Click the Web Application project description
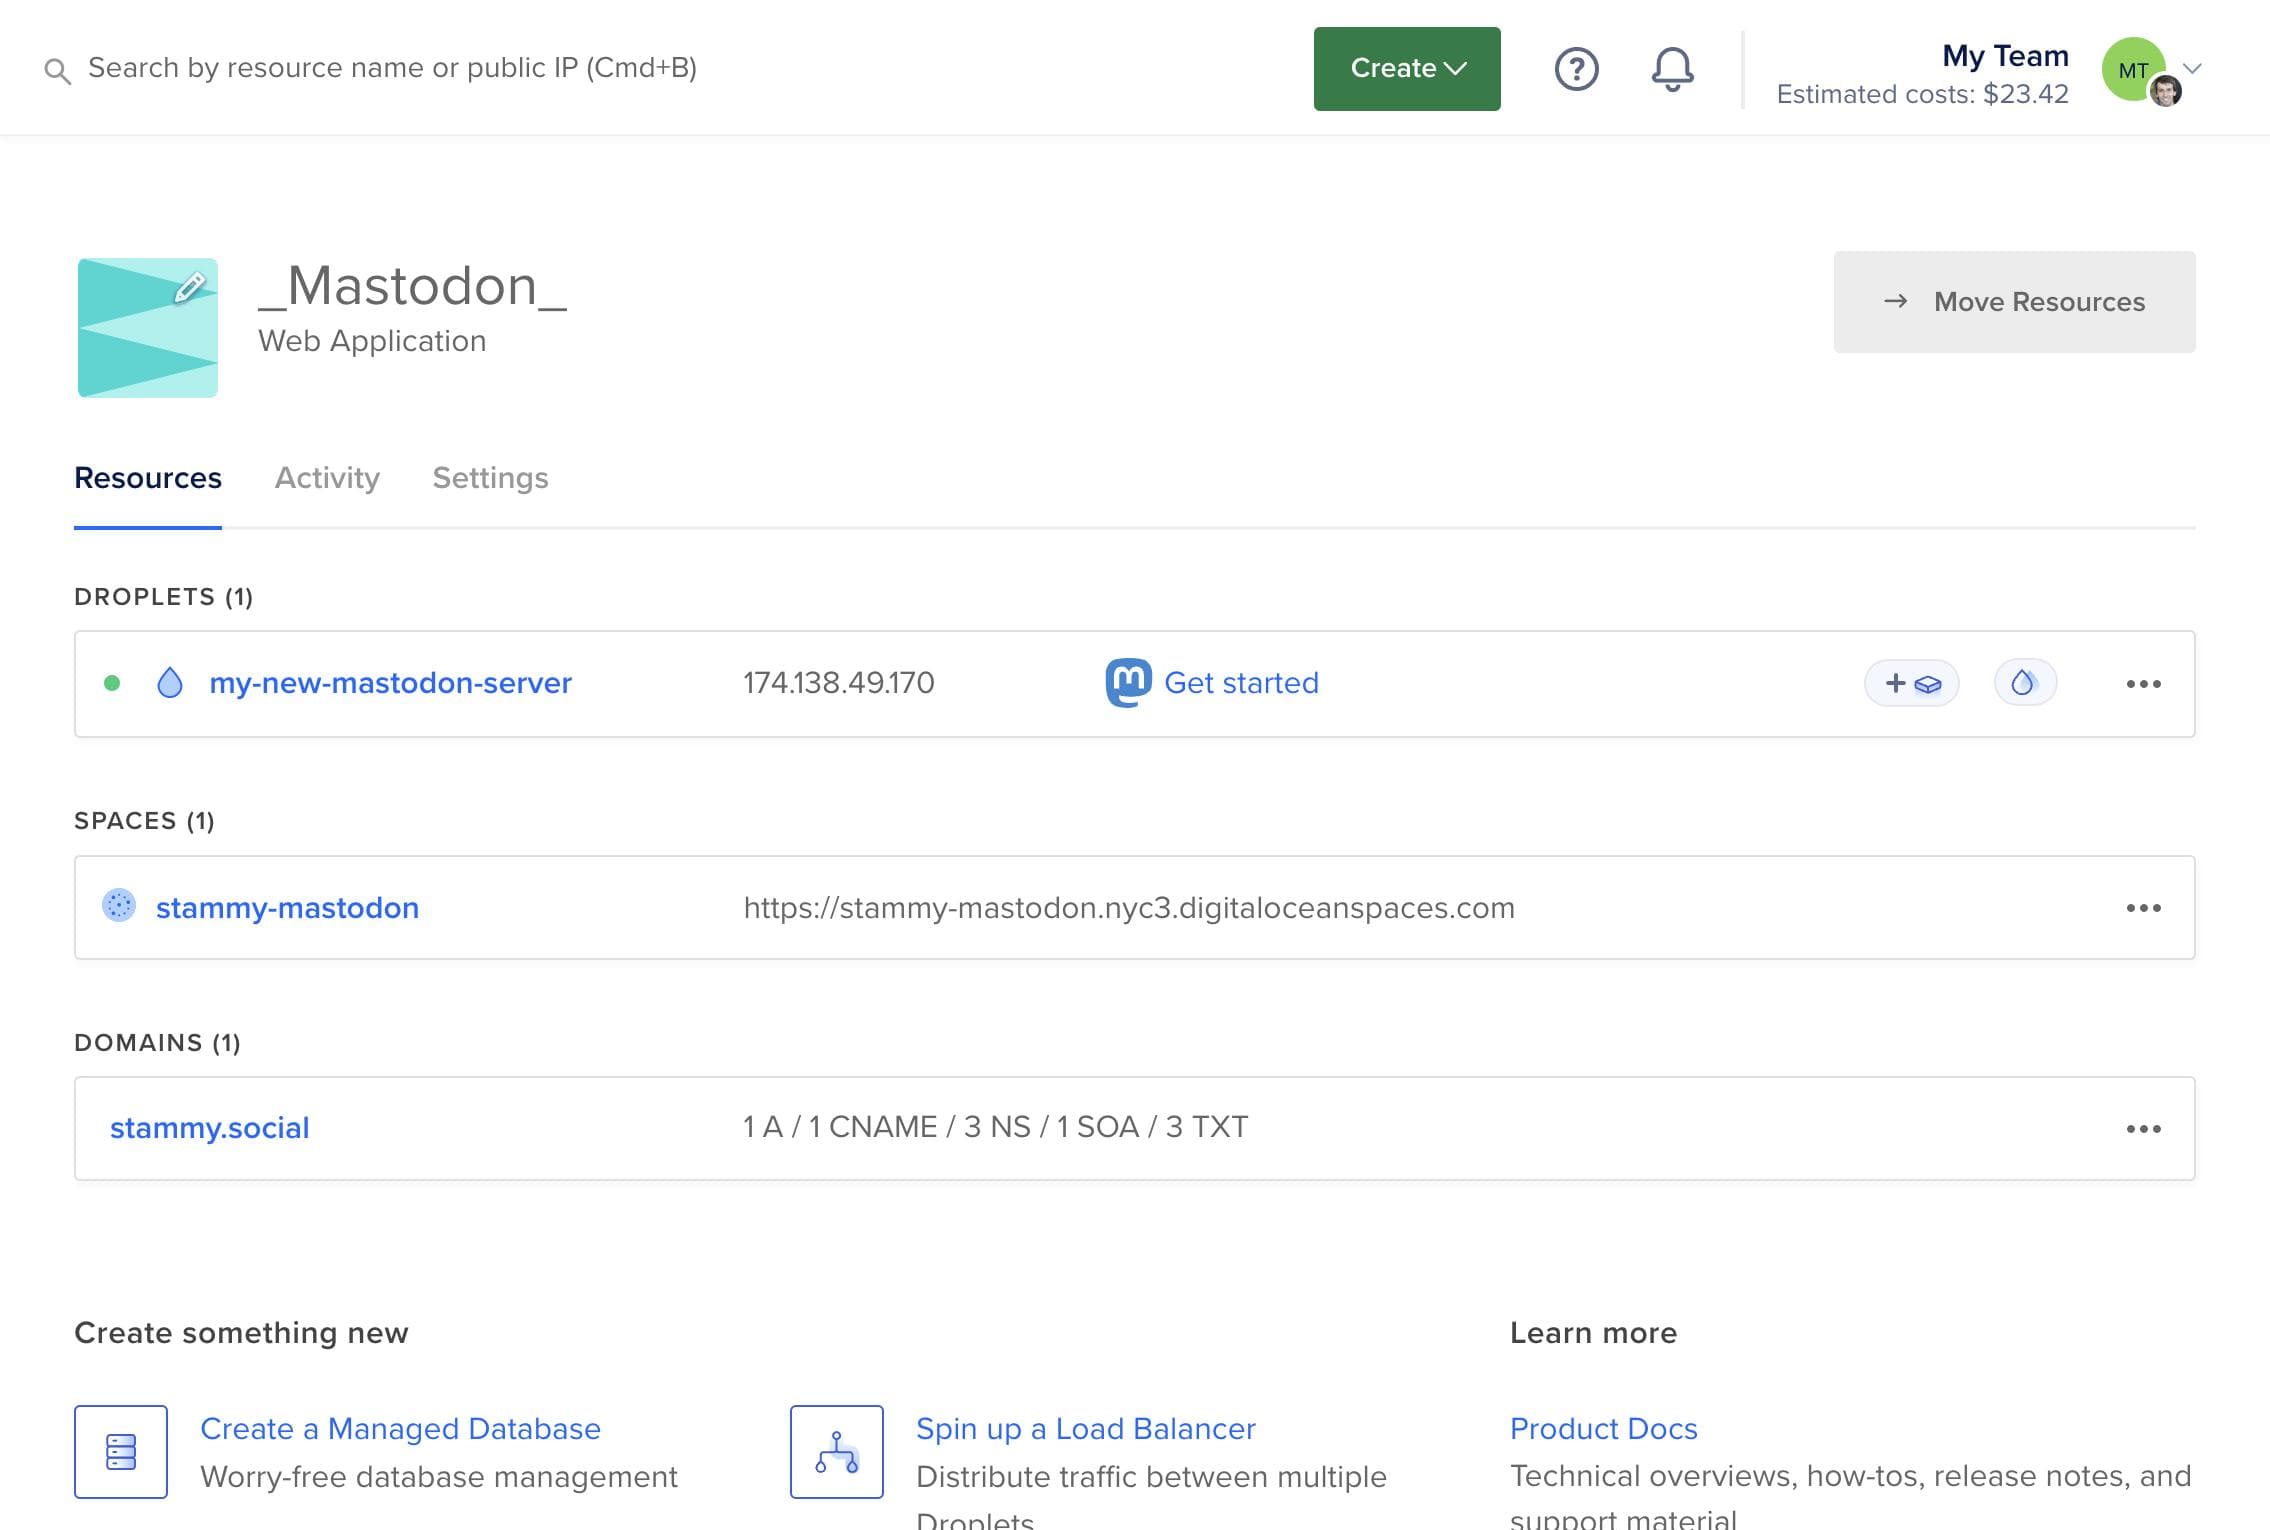The image size is (2270, 1530). click(372, 341)
